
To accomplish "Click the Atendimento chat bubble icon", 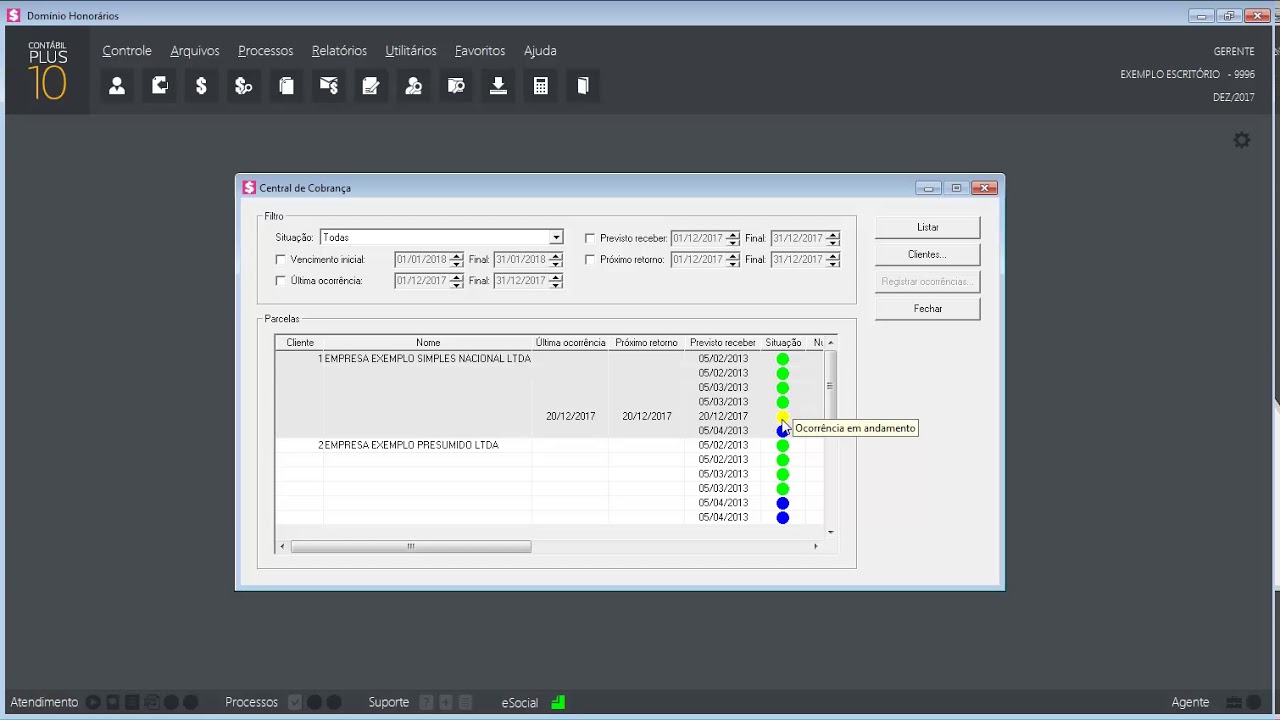I will tap(113, 702).
